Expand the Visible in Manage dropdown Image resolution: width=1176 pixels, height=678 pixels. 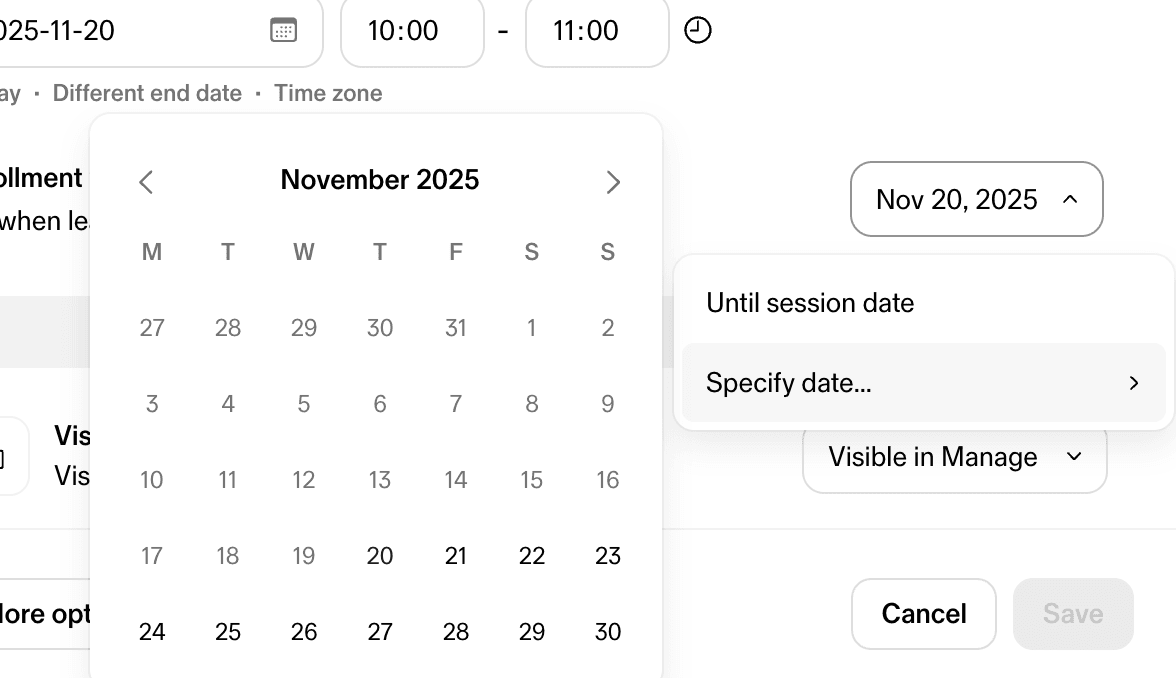pos(954,457)
